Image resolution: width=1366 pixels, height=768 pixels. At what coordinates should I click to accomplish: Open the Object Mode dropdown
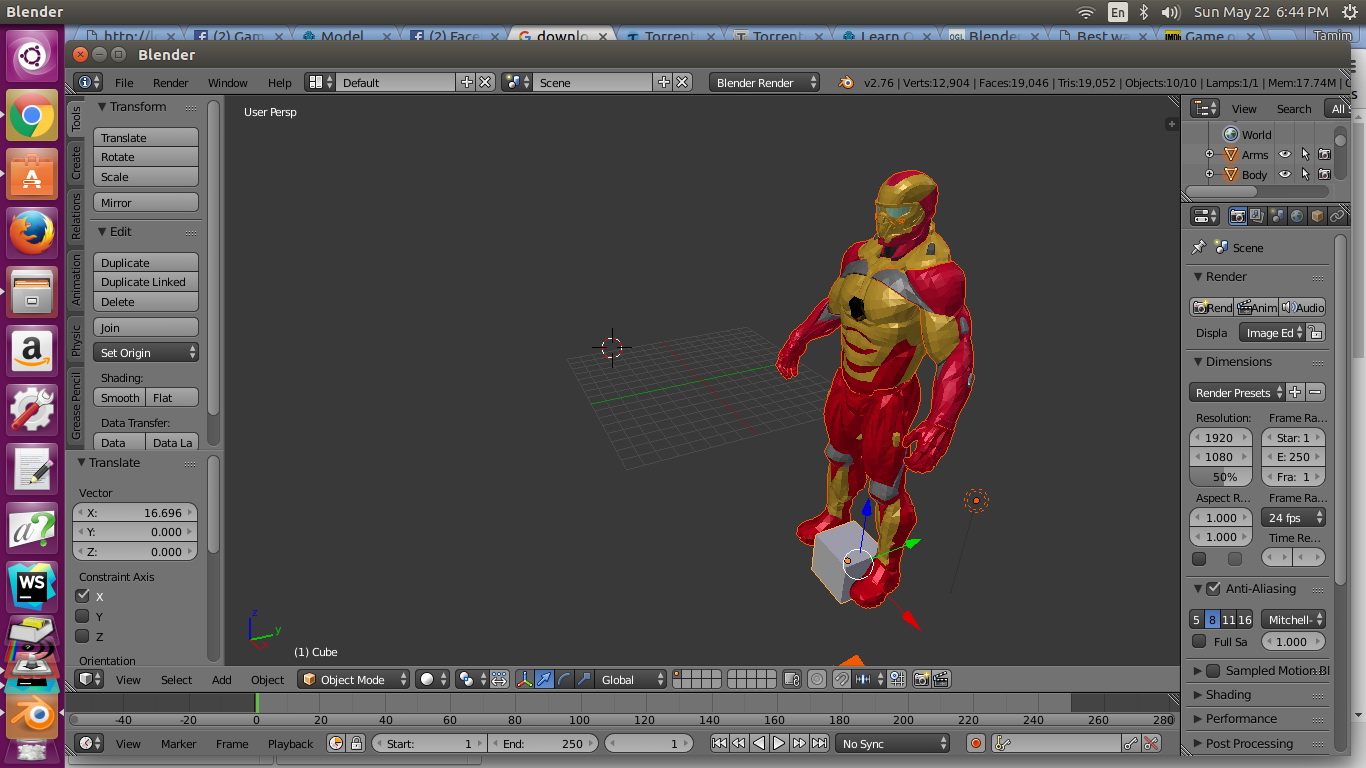pos(354,679)
